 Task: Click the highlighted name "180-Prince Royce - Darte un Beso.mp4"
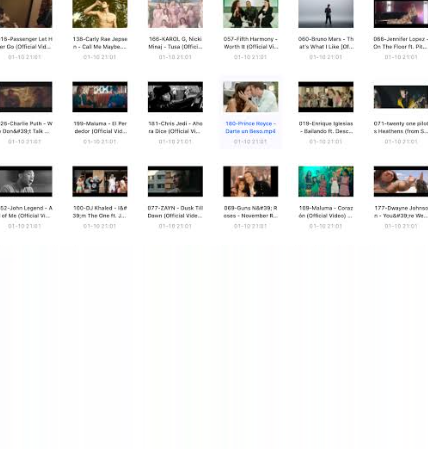pos(251,127)
